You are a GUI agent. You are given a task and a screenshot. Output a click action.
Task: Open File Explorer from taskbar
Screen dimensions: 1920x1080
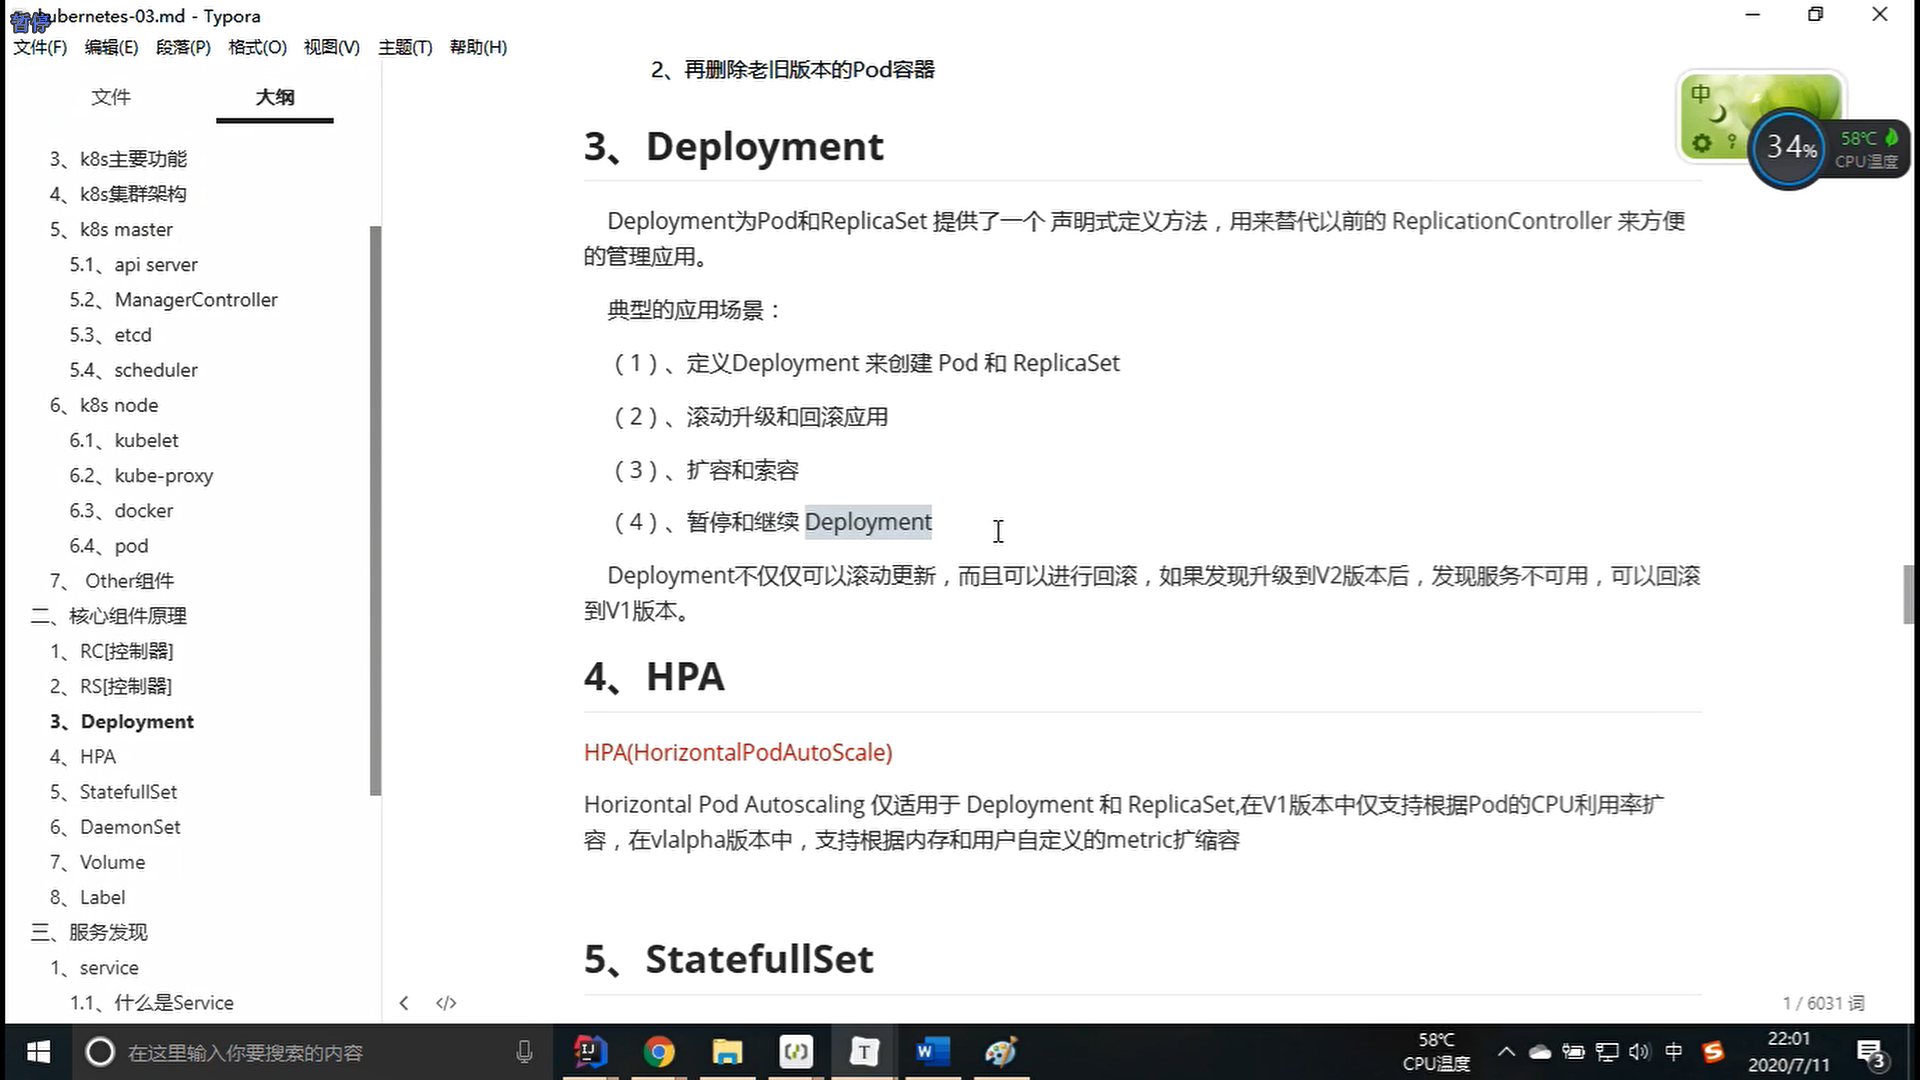[x=727, y=1052]
